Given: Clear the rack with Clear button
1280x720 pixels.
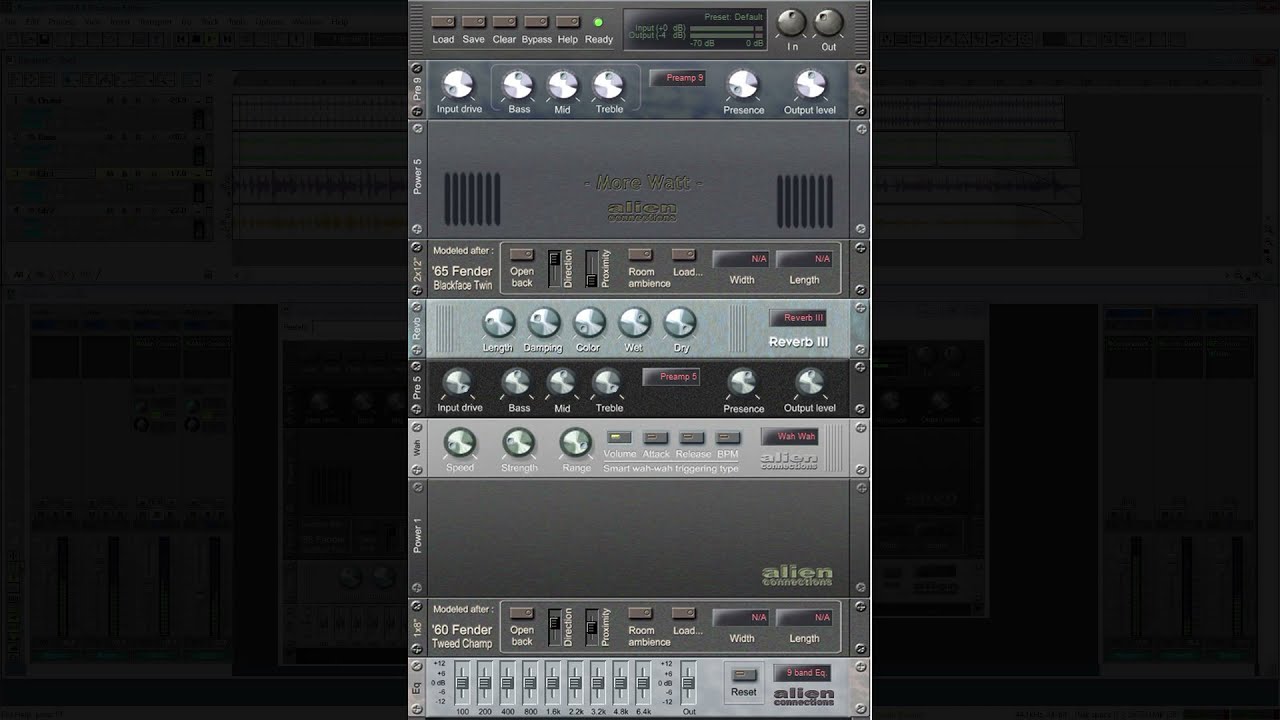Looking at the screenshot, I should pyautogui.click(x=505, y=22).
